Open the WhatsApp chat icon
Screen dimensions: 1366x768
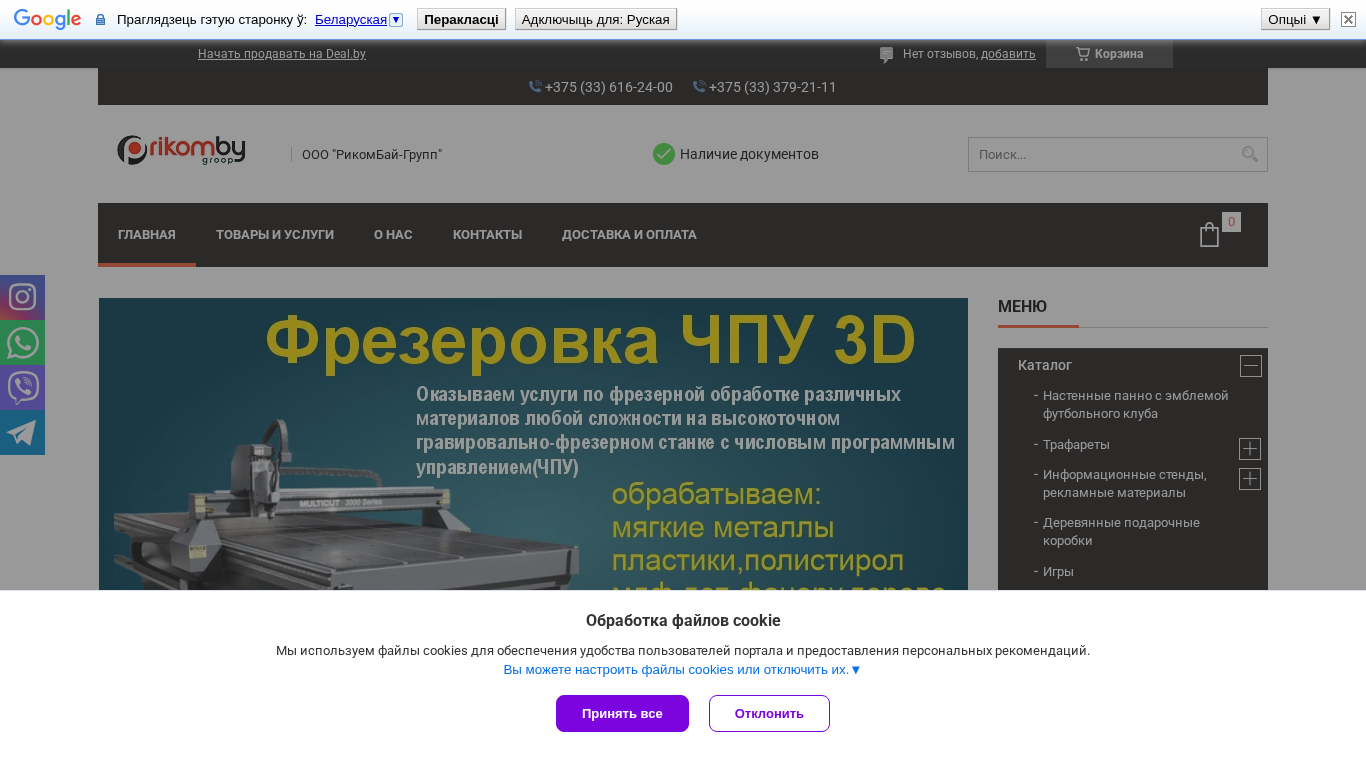[x=22, y=342]
